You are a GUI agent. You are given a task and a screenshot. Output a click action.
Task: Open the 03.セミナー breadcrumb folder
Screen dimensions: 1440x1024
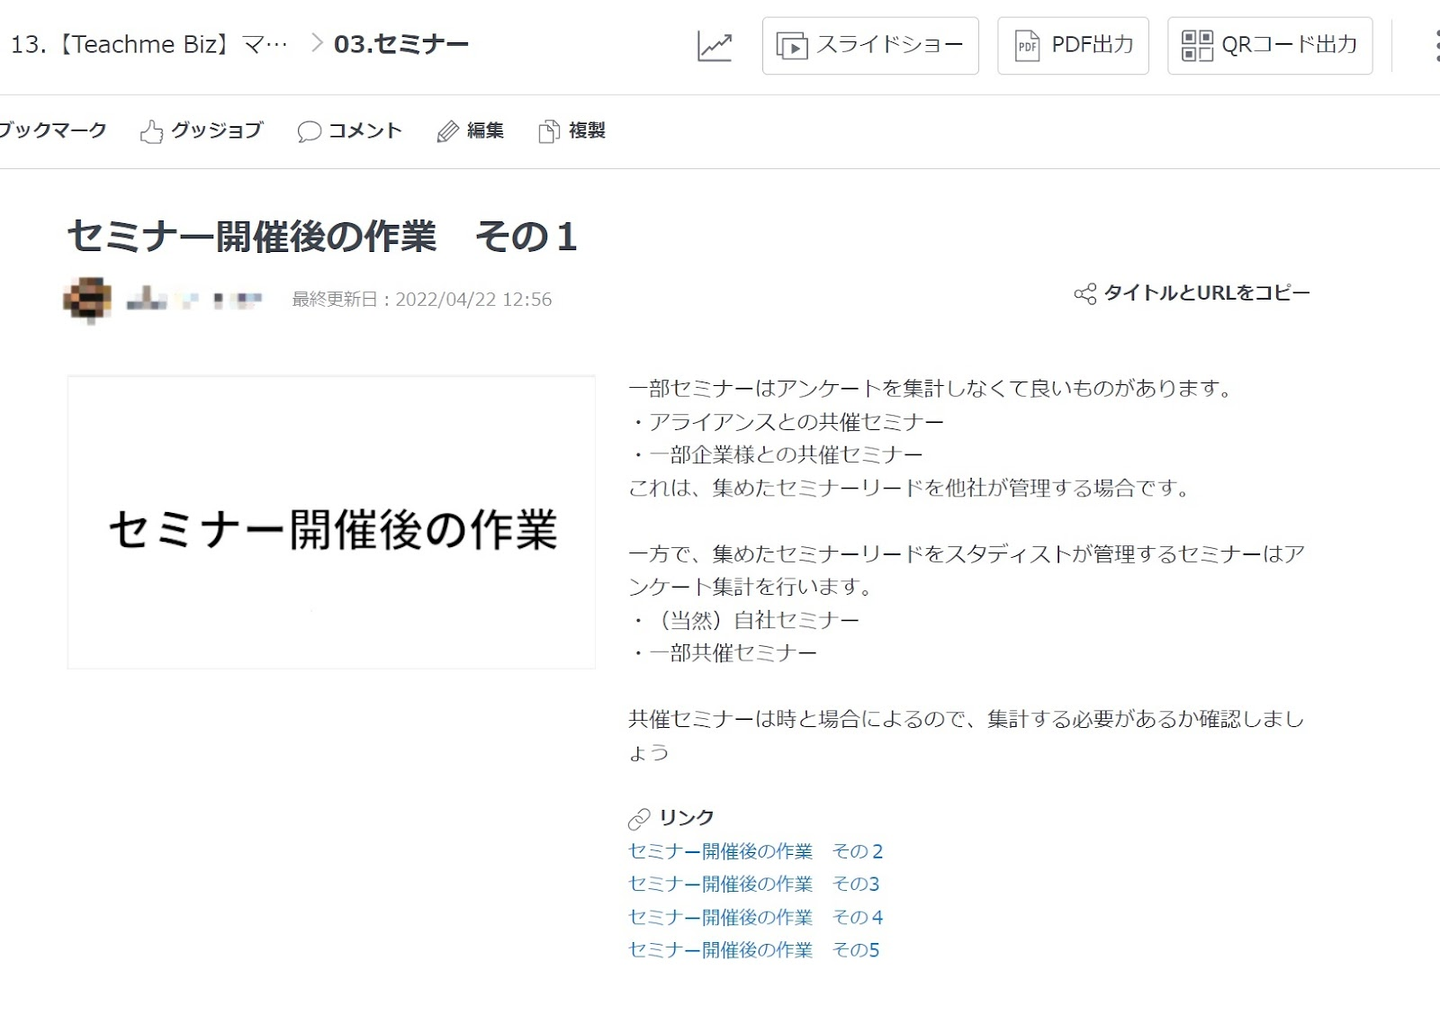401,45
